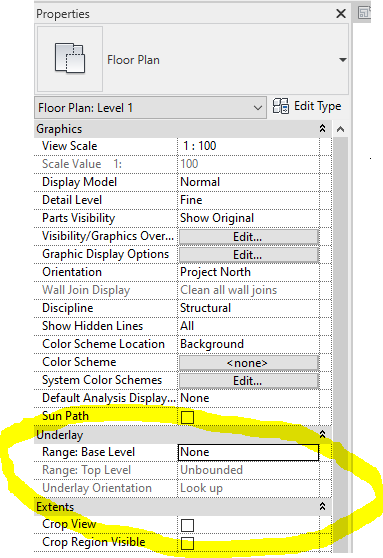Select the View Scale label
This screenshot has height=558, width=383.
click(x=69, y=146)
